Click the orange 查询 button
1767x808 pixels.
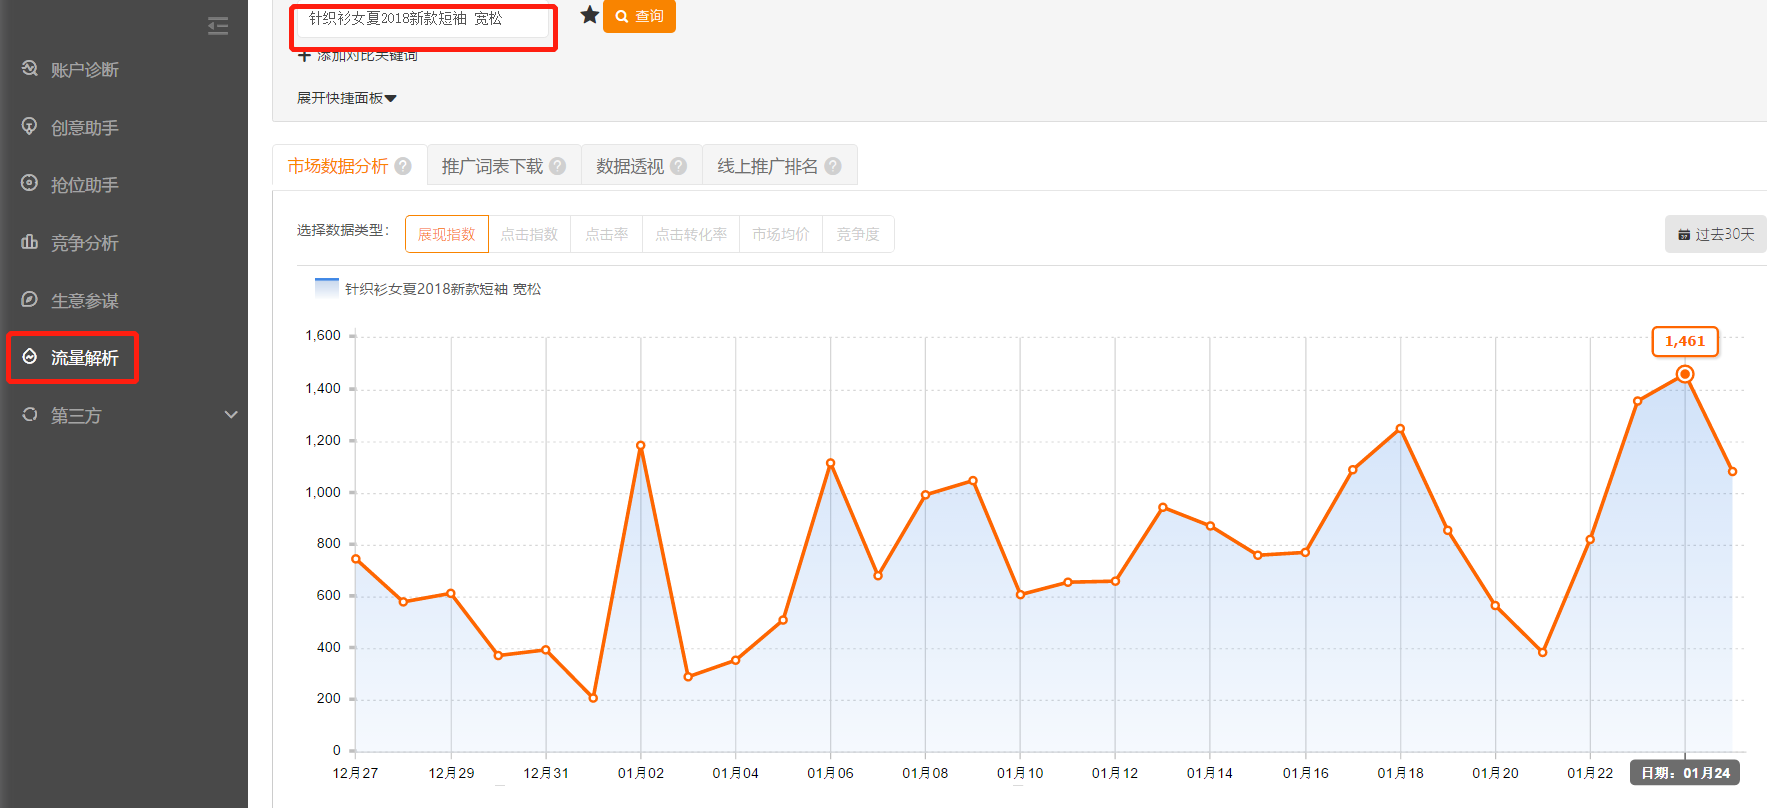coord(639,16)
